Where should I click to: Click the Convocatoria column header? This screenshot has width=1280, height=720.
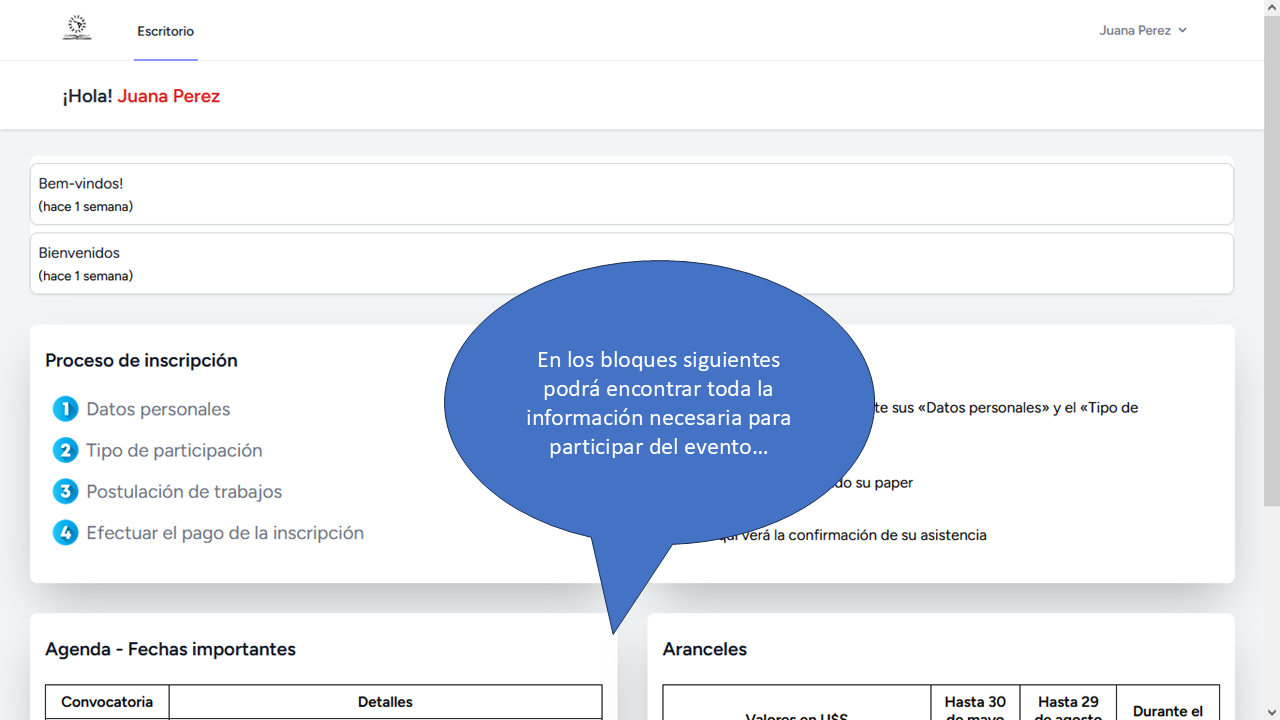click(x=107, y=702)
